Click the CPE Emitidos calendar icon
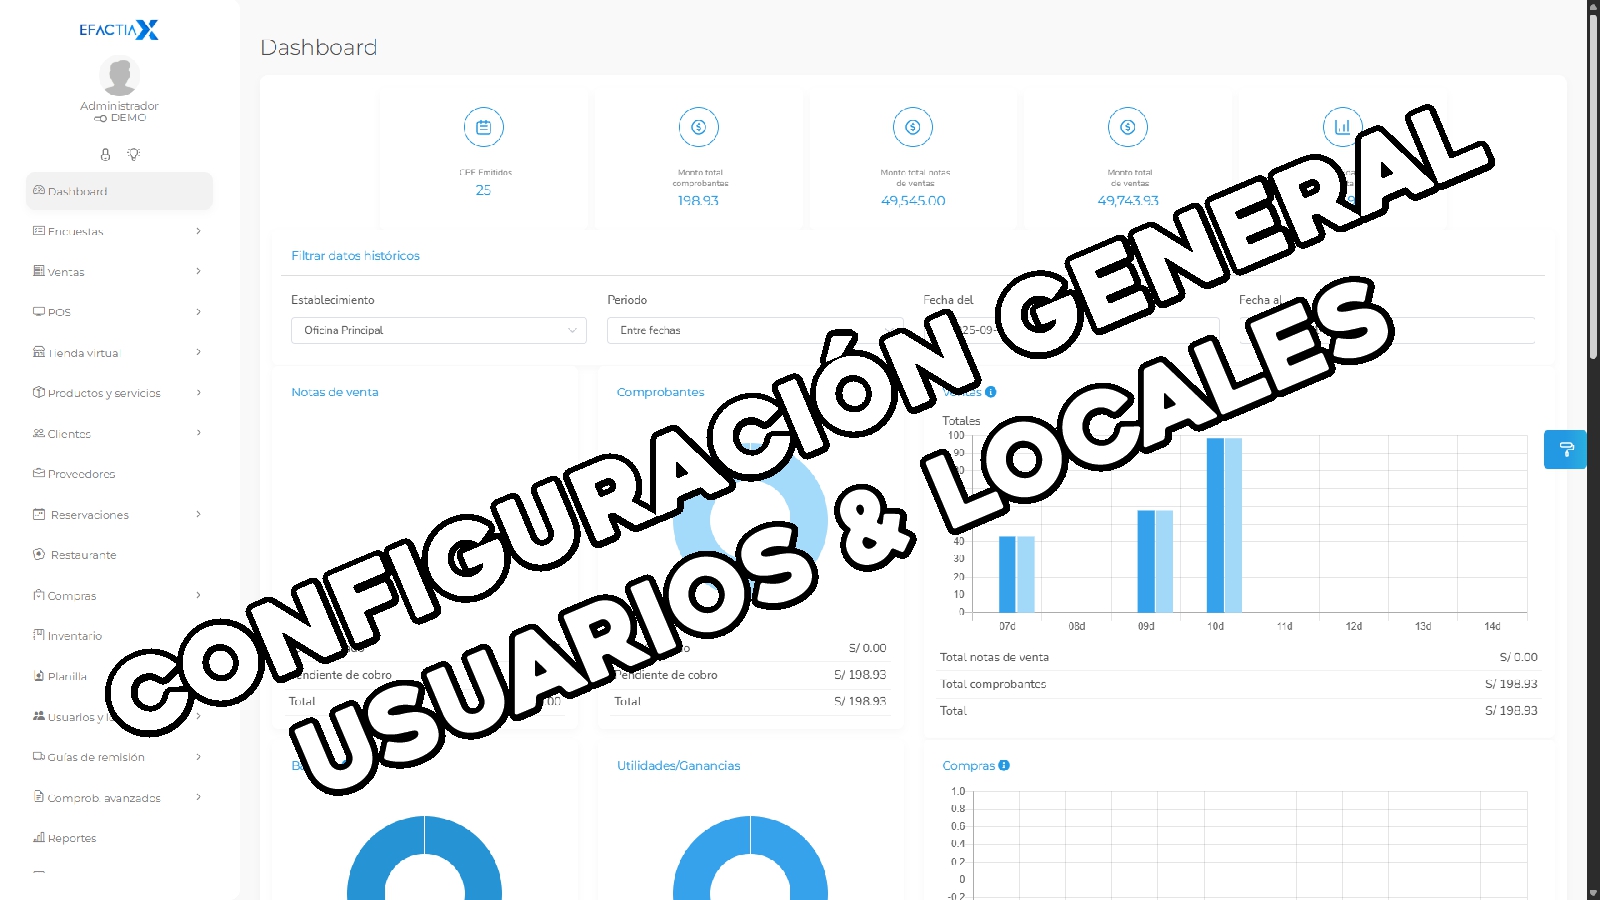Screen dimensions: 1600x900 point(483,127)
